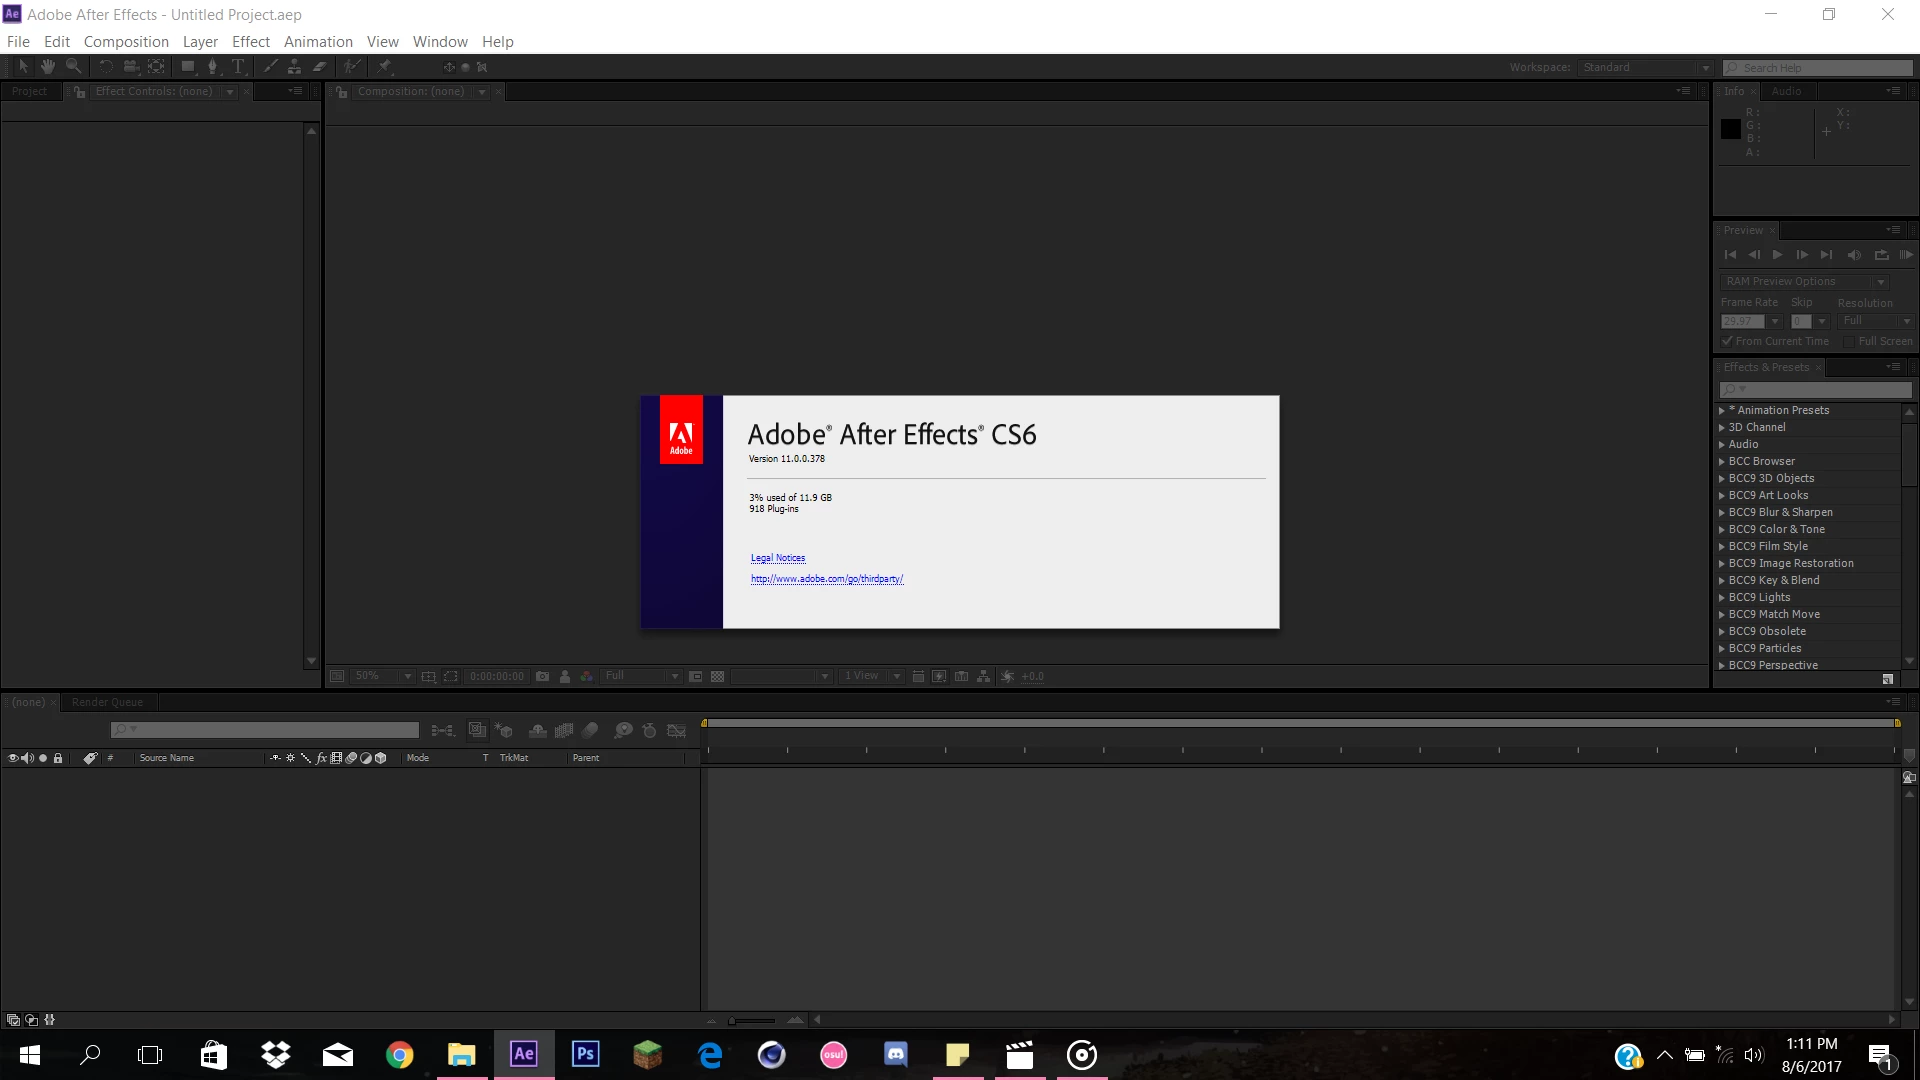
Task: Select the Horizontal Type tool
Action: pos(238,67)
